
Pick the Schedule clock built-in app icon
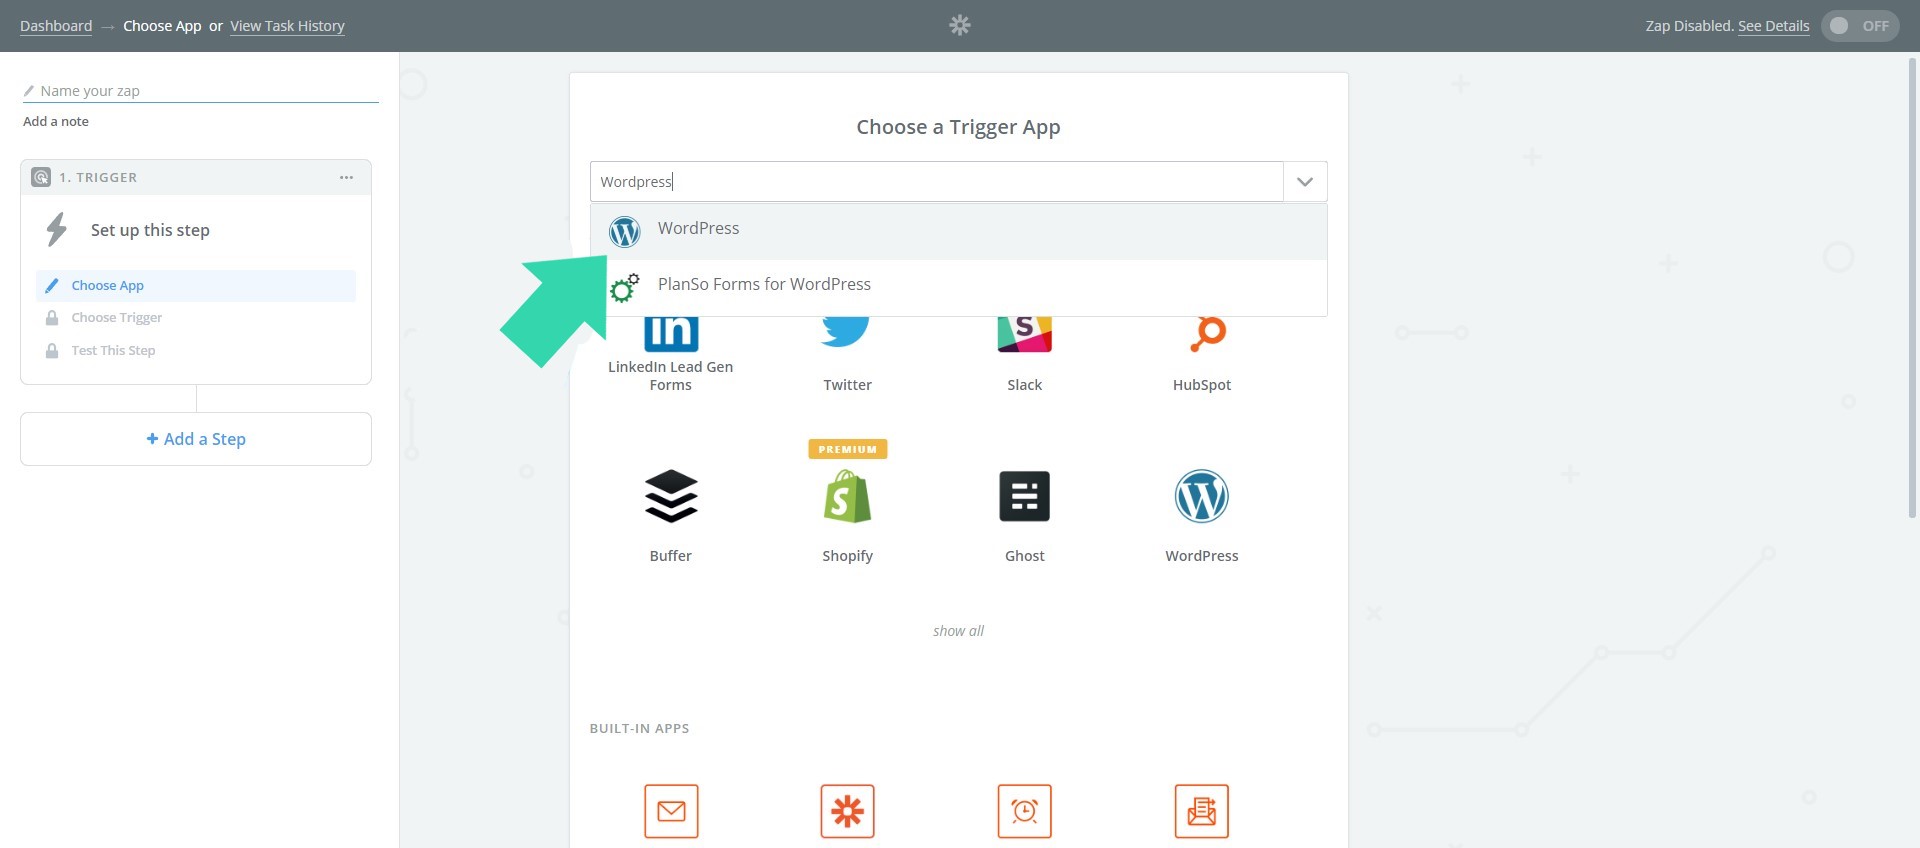(1025, 811)
